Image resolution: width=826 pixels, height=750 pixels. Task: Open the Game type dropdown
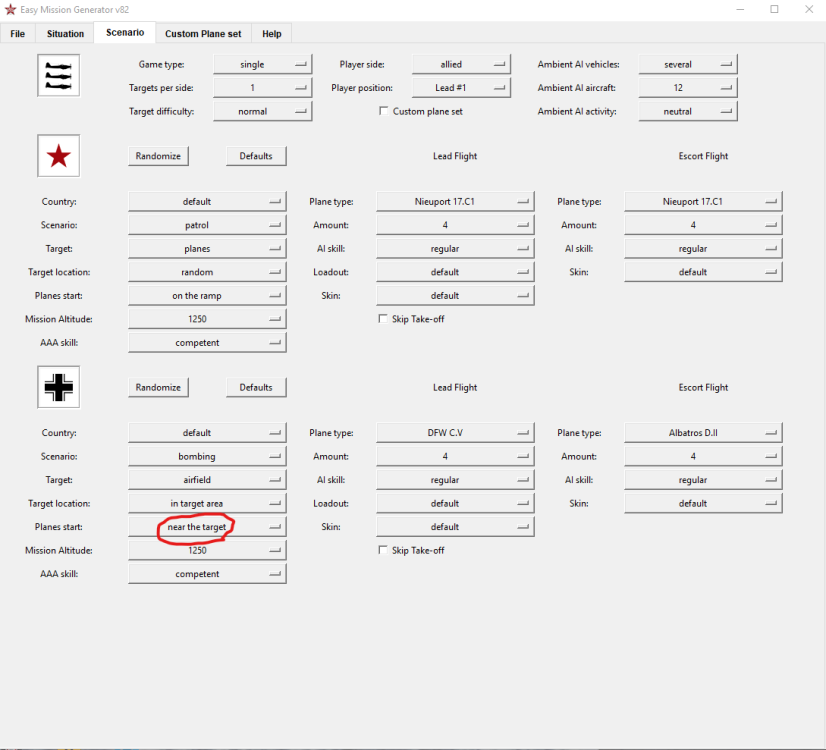(262, 64)
